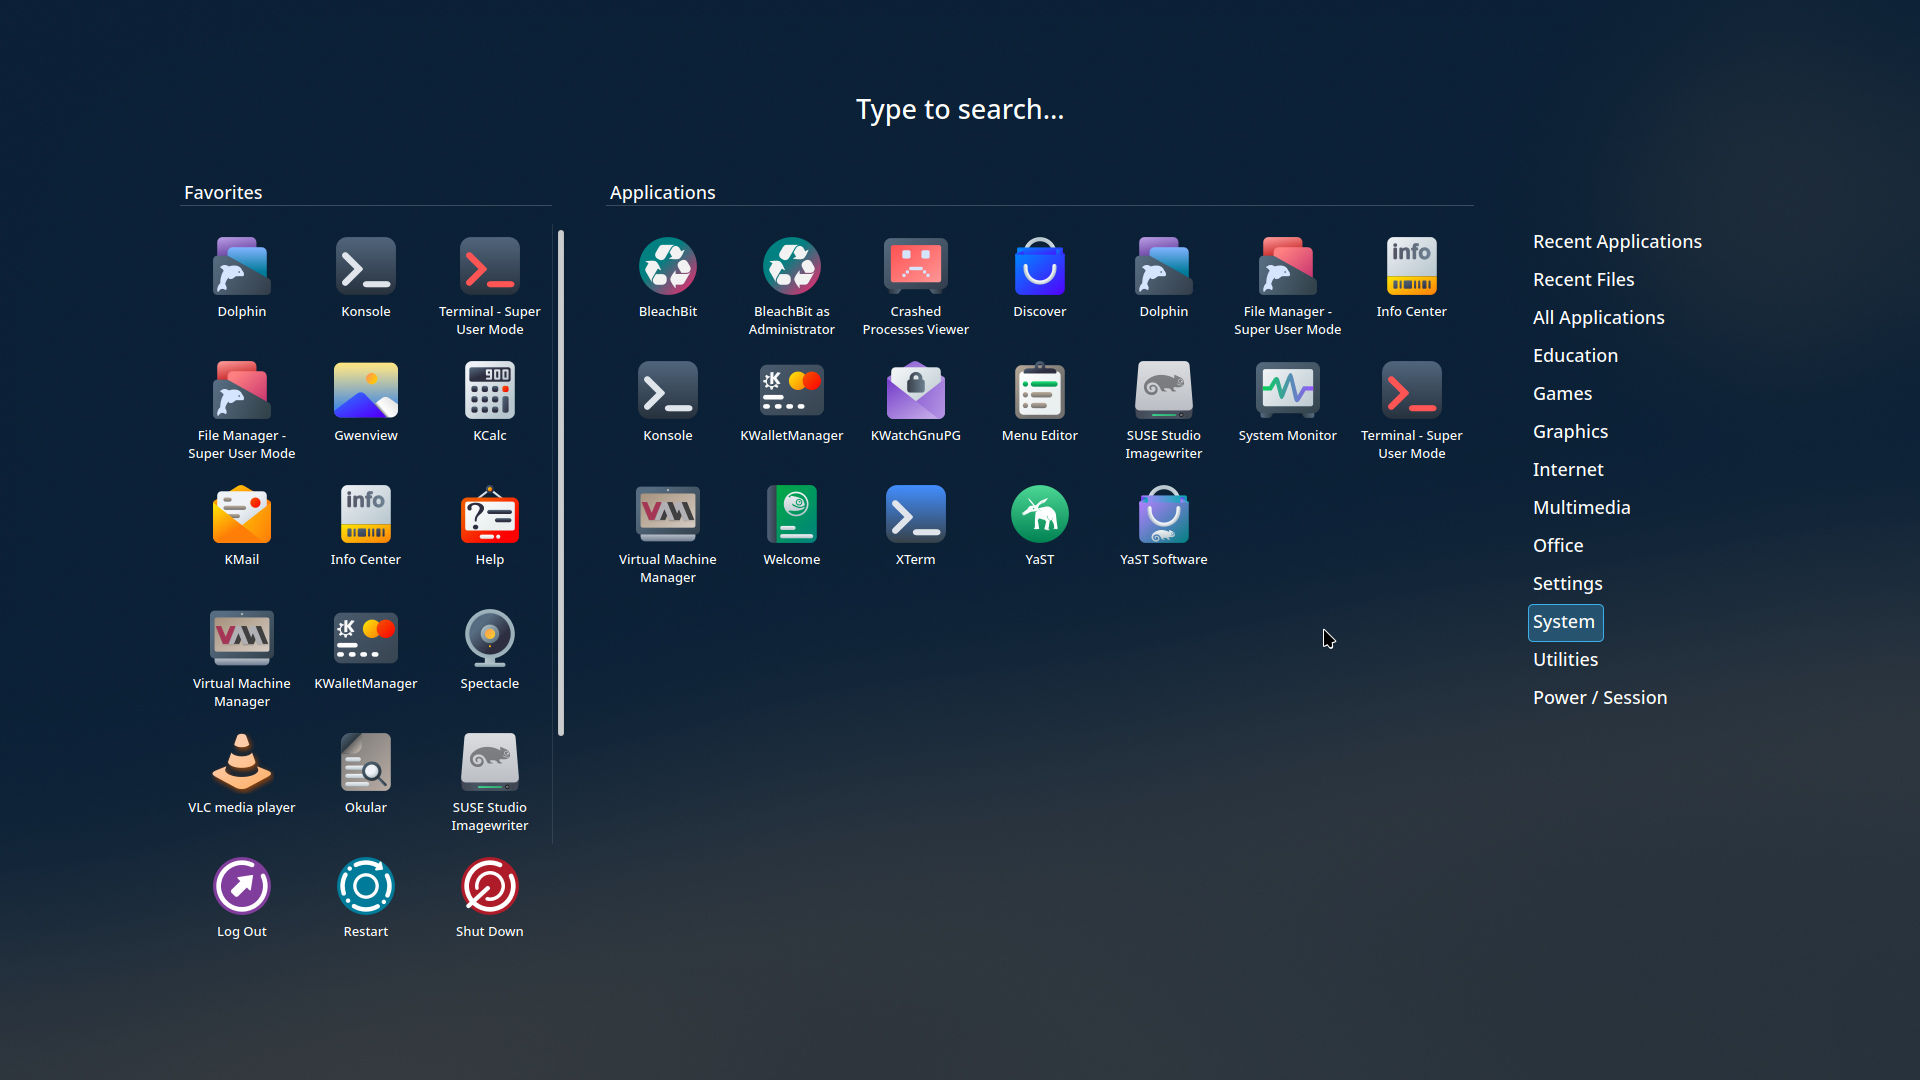Open Info Center in Favorites

(x=366, y=526)
